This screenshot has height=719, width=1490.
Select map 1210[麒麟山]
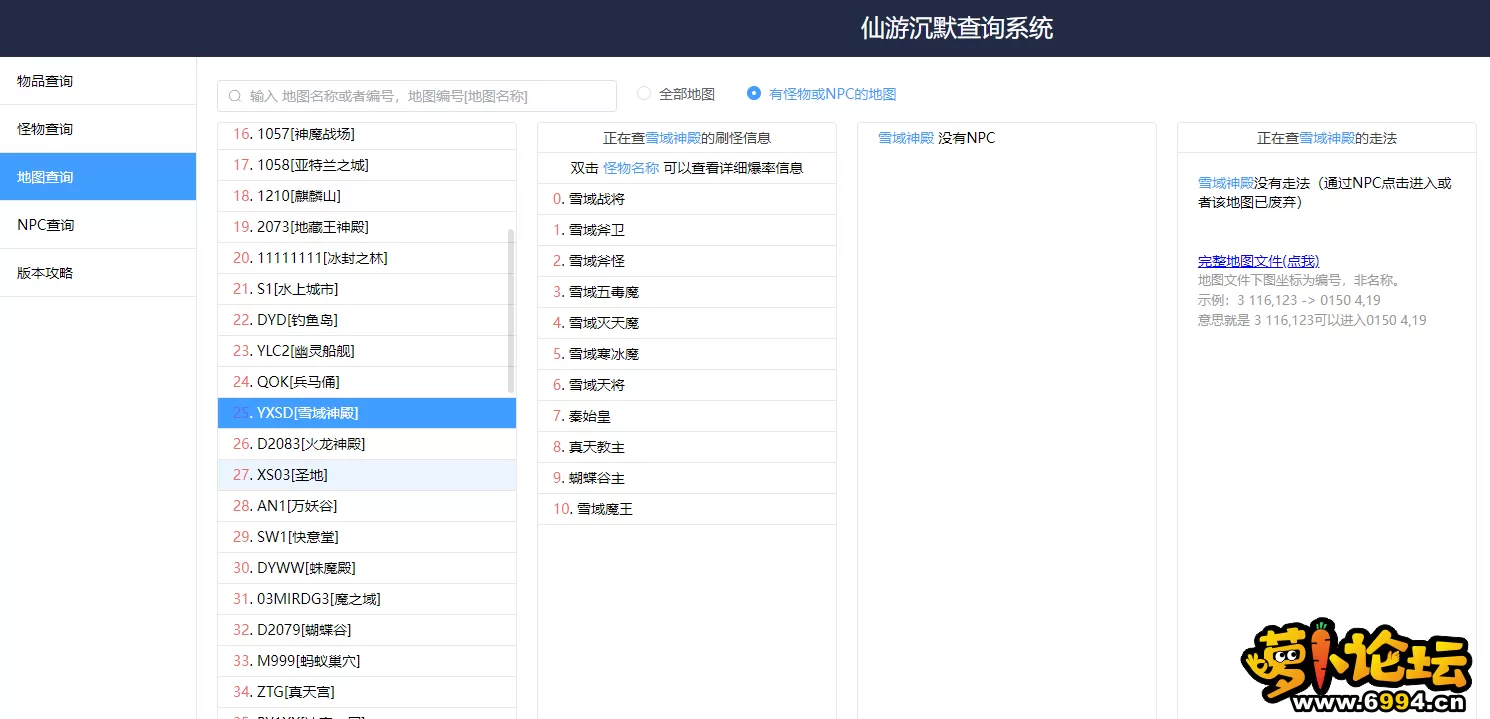[367, 196]
